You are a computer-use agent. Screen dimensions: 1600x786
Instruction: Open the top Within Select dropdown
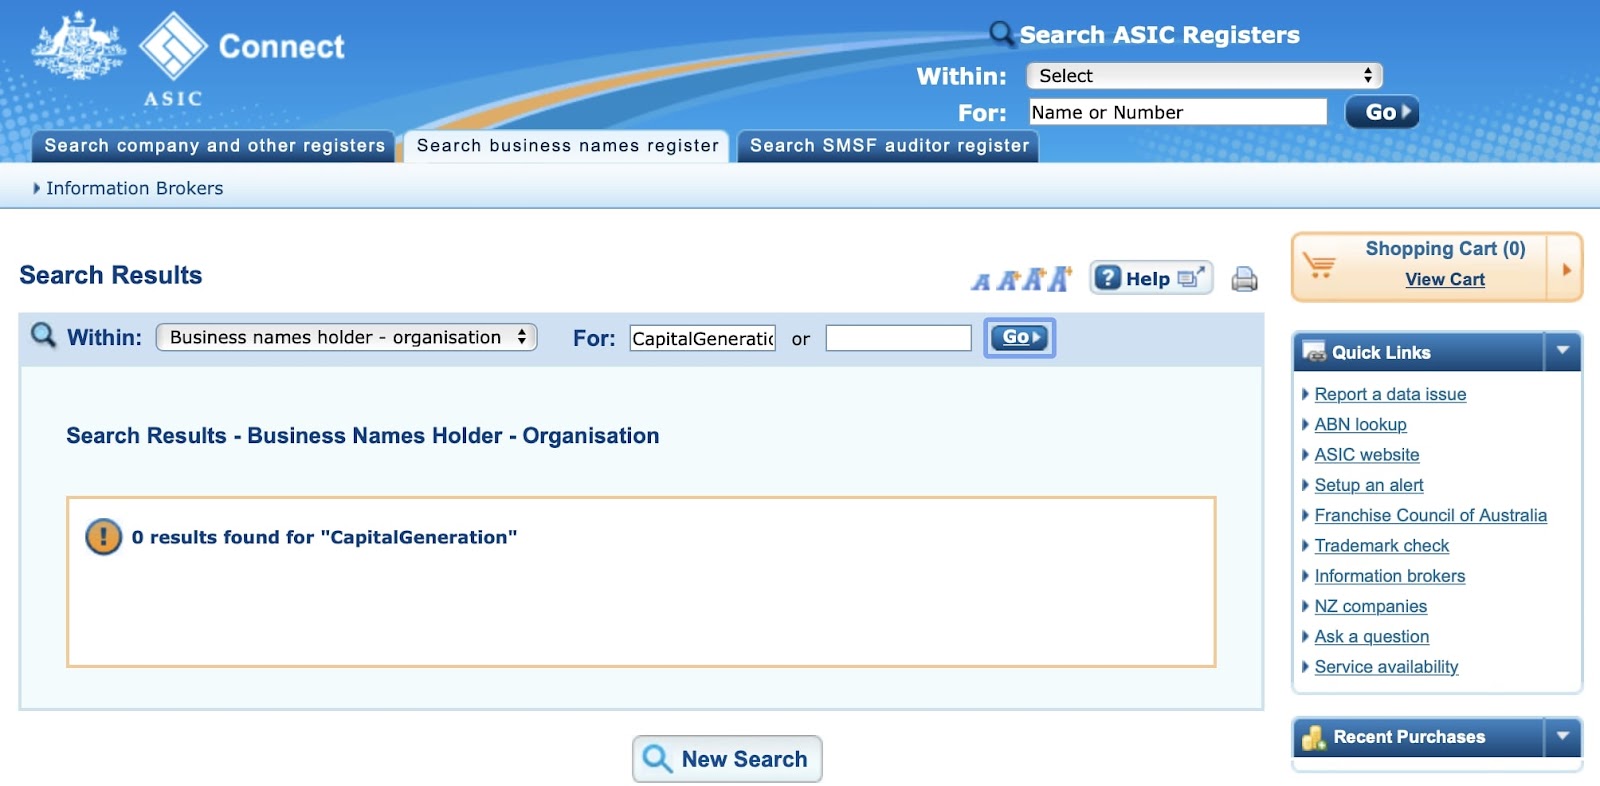[x=1204, y=76]
